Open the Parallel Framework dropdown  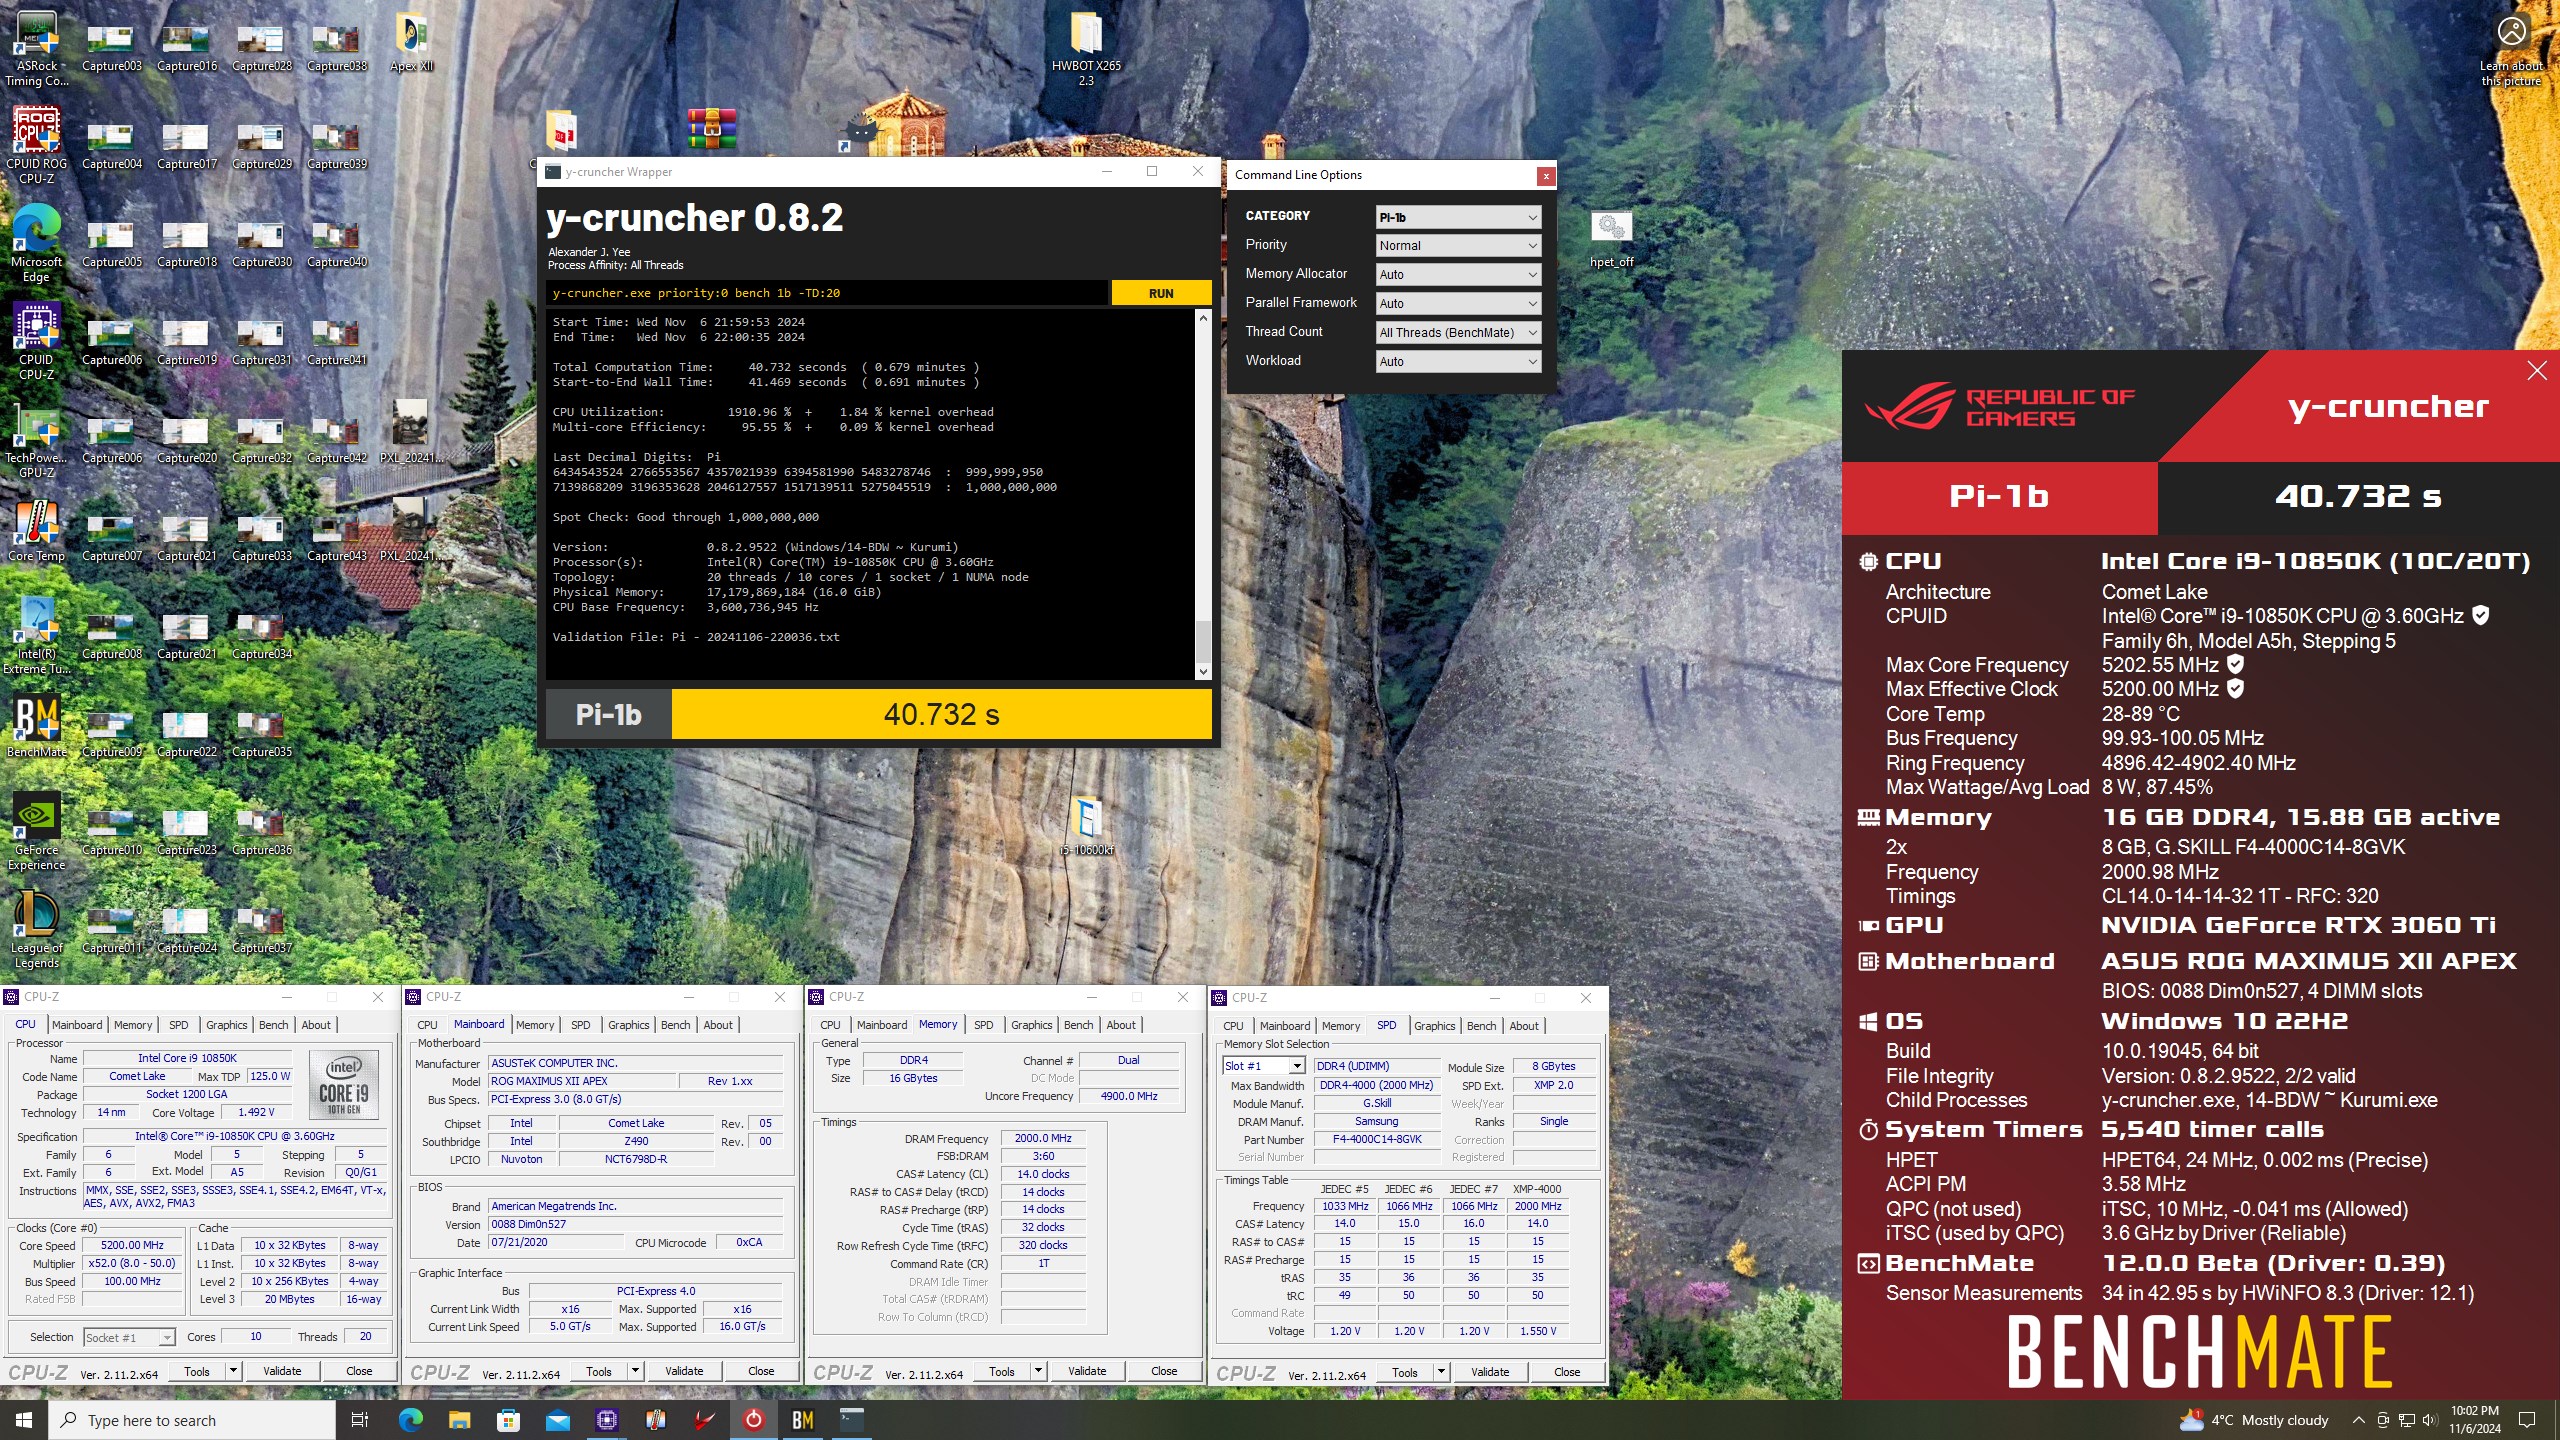click(x=1458, y=303)
